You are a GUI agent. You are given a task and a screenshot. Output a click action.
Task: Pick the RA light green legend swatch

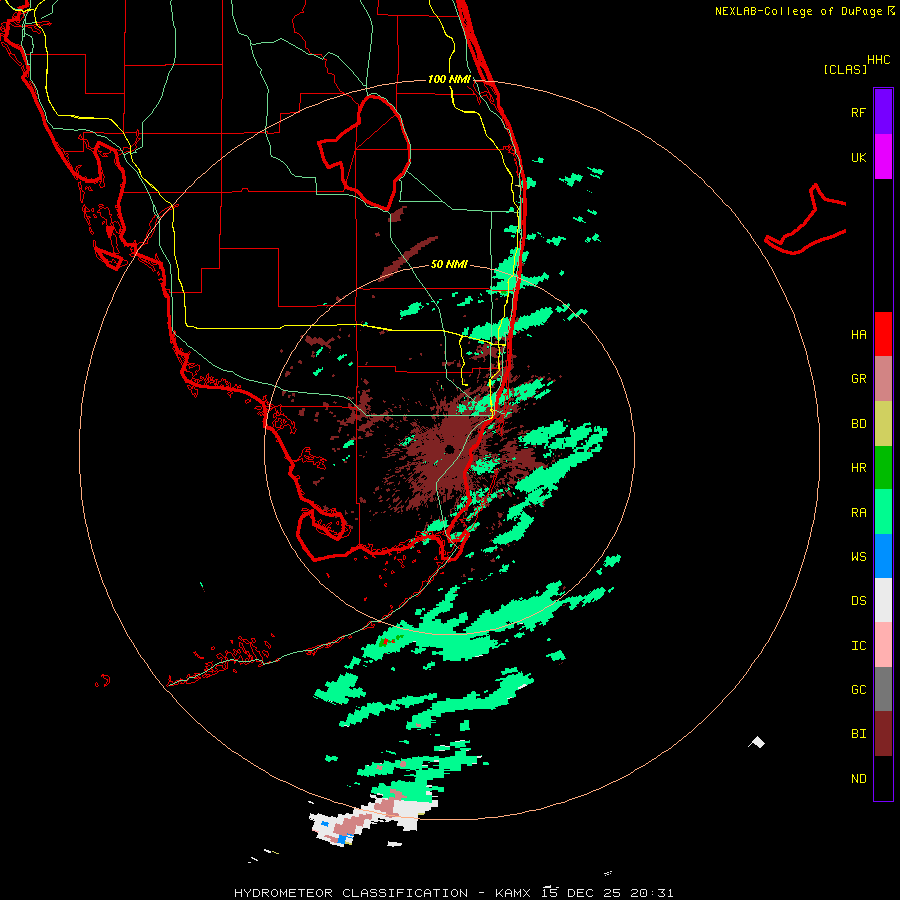pyautogui.click(x=883, y=512)
